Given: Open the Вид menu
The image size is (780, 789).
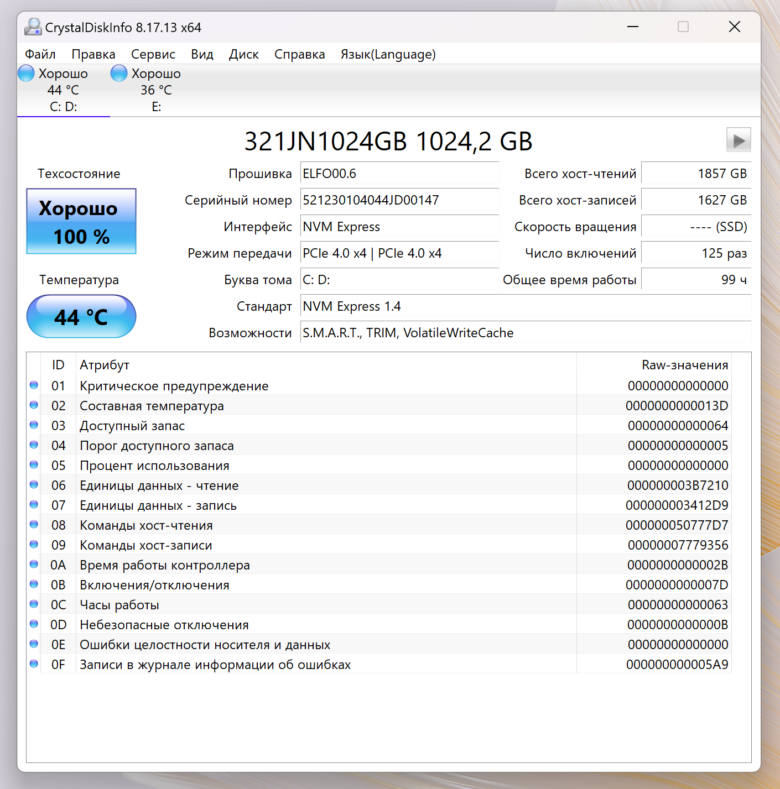Looking at the screenshot, I should click(202, 54).
